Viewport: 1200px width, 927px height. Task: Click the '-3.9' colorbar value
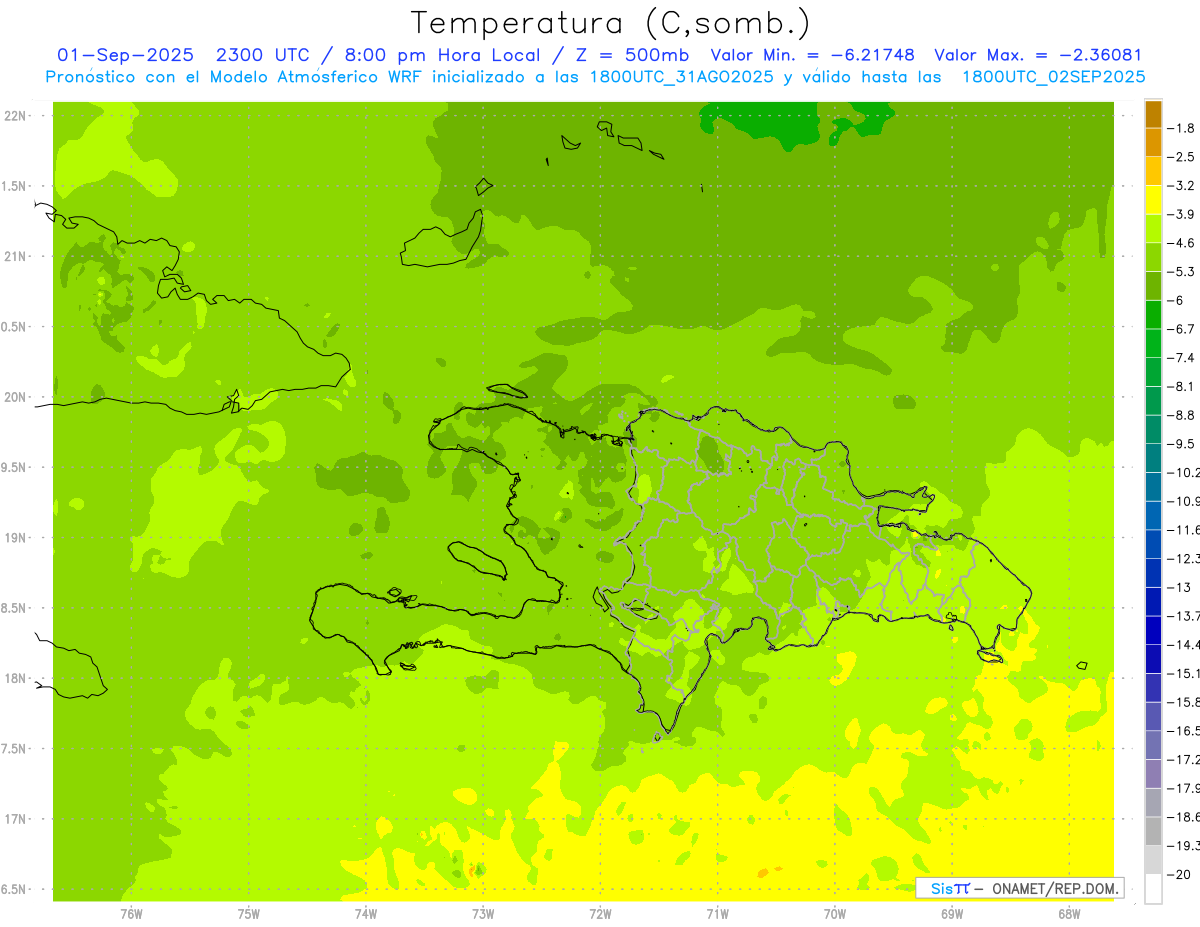[x=1182, y=215]
